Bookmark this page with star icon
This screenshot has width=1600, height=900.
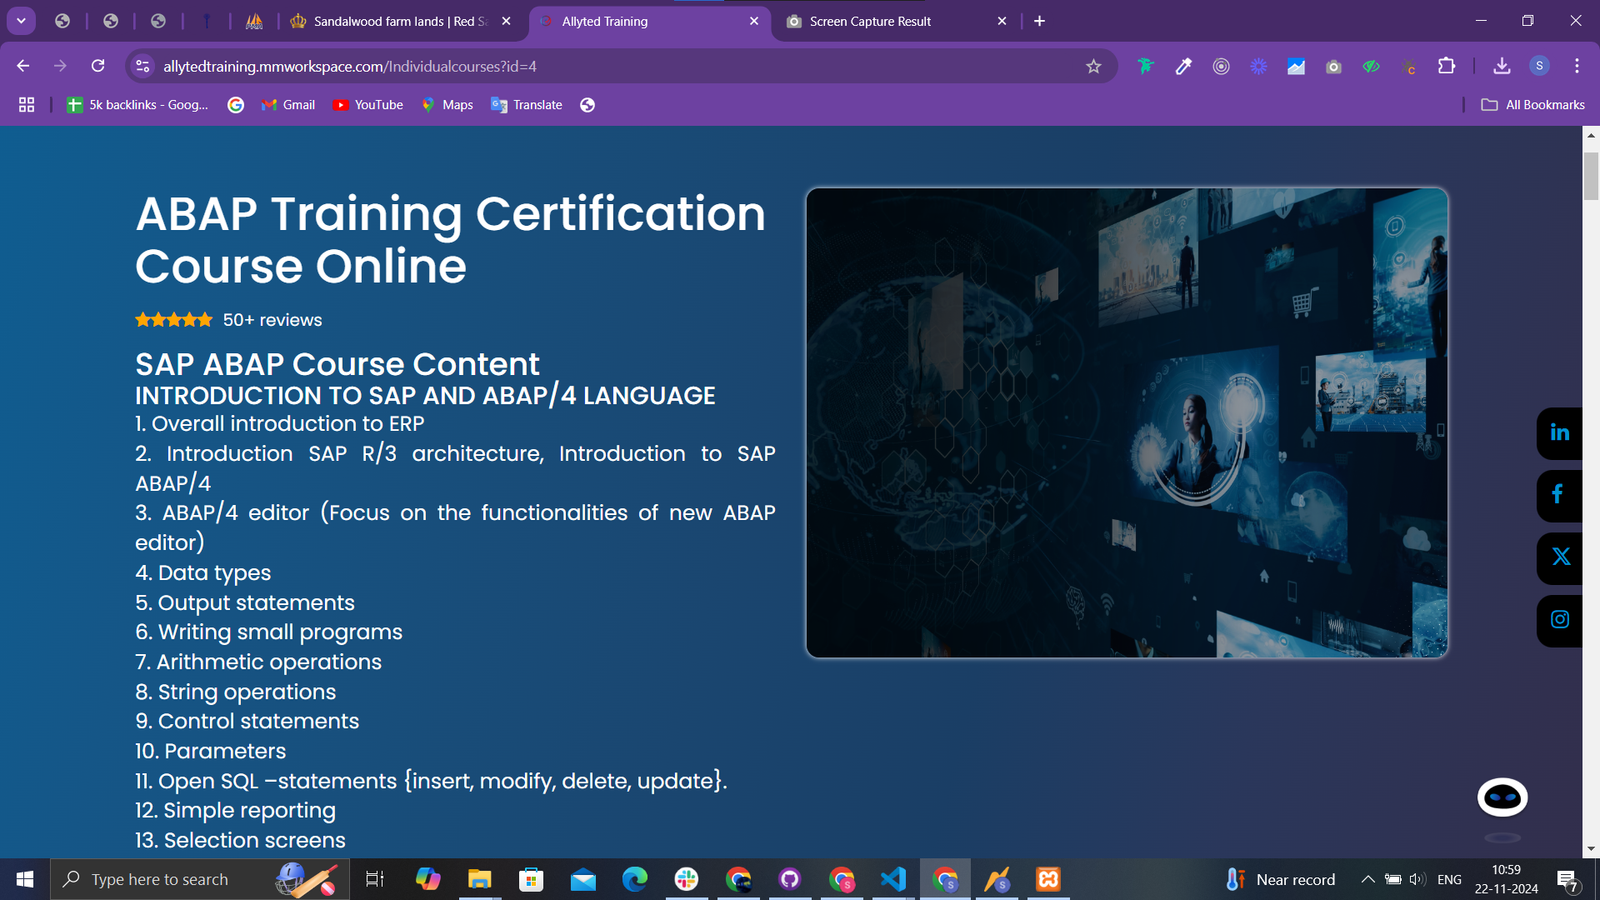[x=1093, y=66]
